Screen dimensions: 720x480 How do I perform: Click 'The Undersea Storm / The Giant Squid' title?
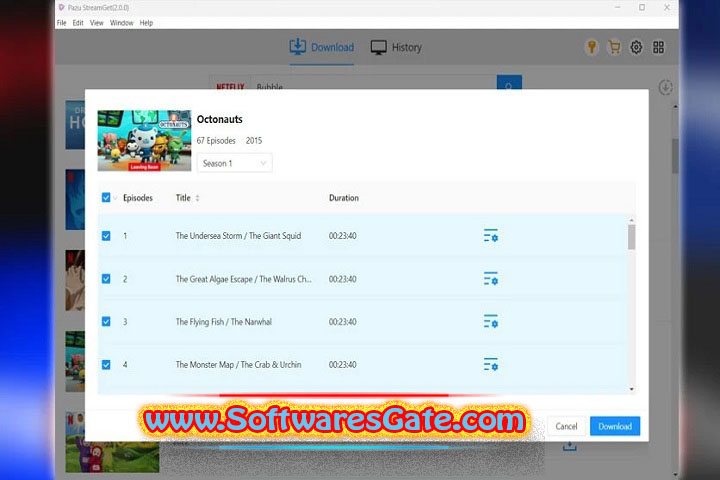pos(238,236)
